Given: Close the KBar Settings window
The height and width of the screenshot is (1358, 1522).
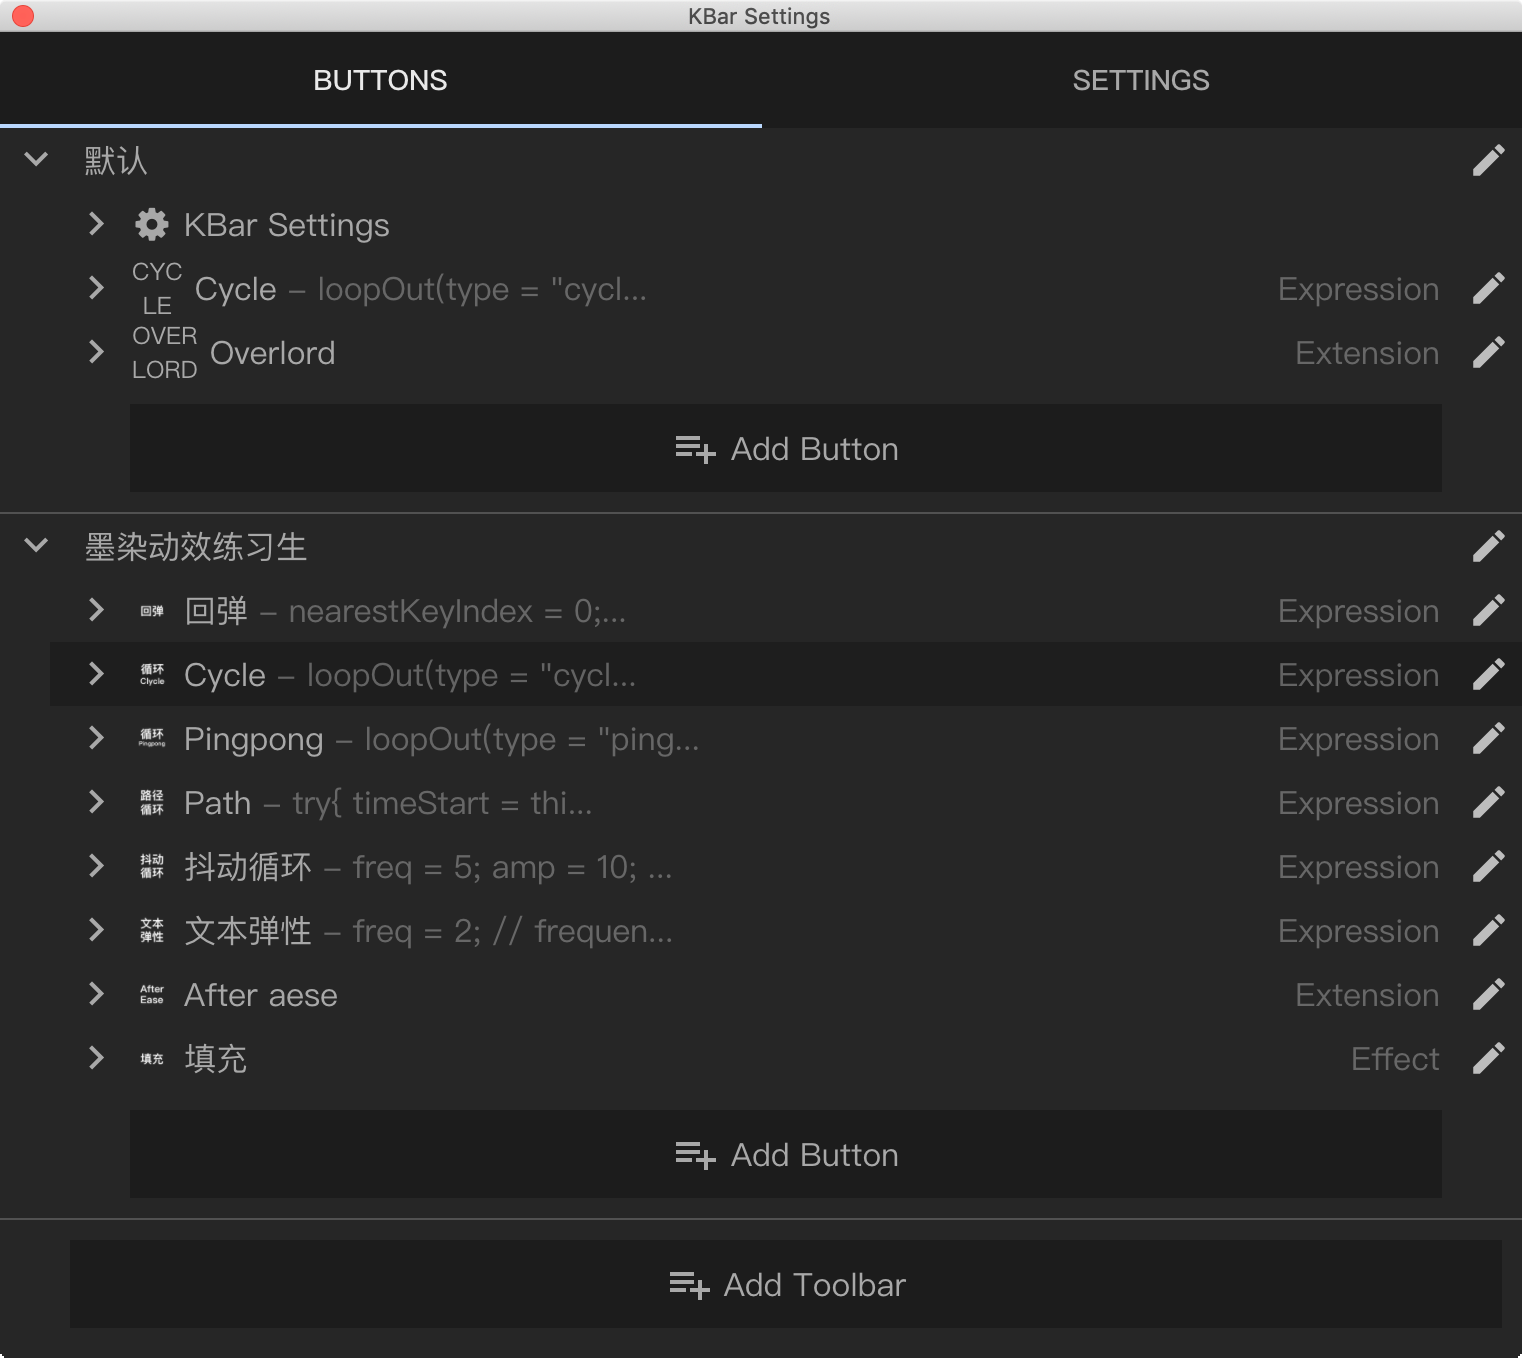Looking at the screenshot, I should [x=22, y=16].
